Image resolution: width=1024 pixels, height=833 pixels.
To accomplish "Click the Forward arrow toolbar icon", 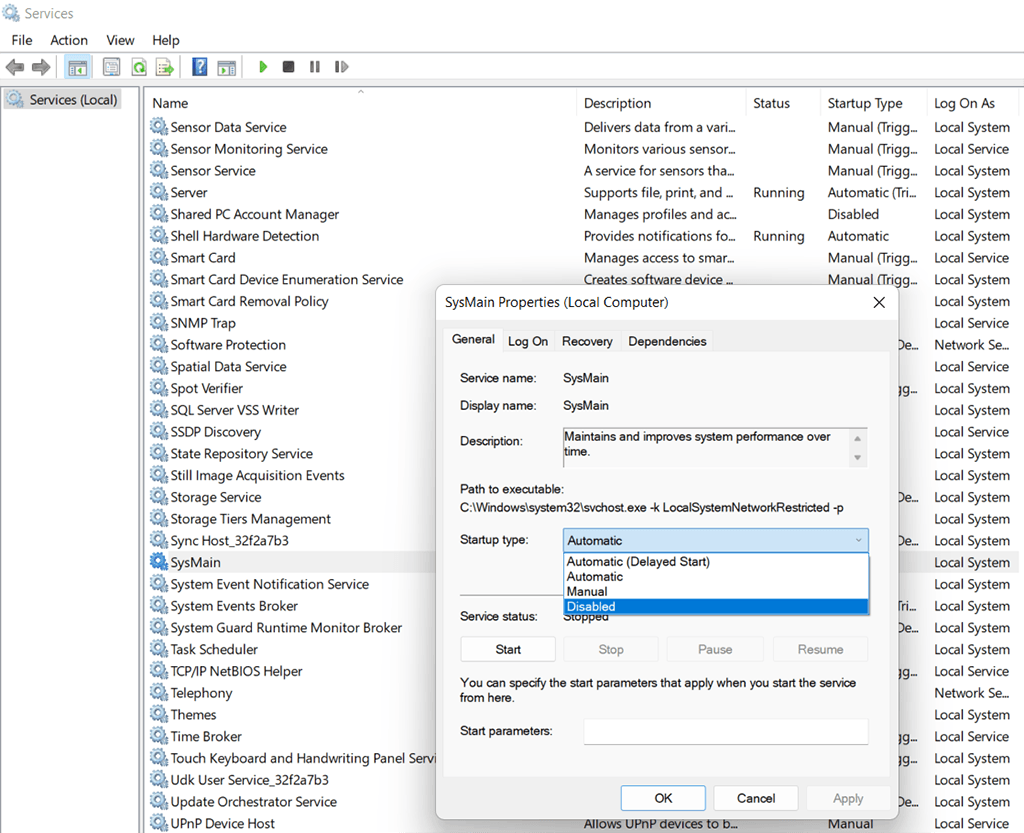I will 41,67.
